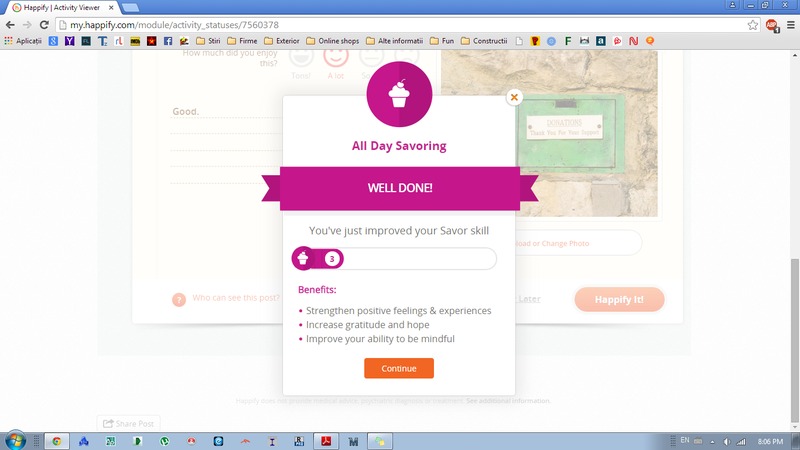Click the EN language indicator

click(x=685, y=440)
